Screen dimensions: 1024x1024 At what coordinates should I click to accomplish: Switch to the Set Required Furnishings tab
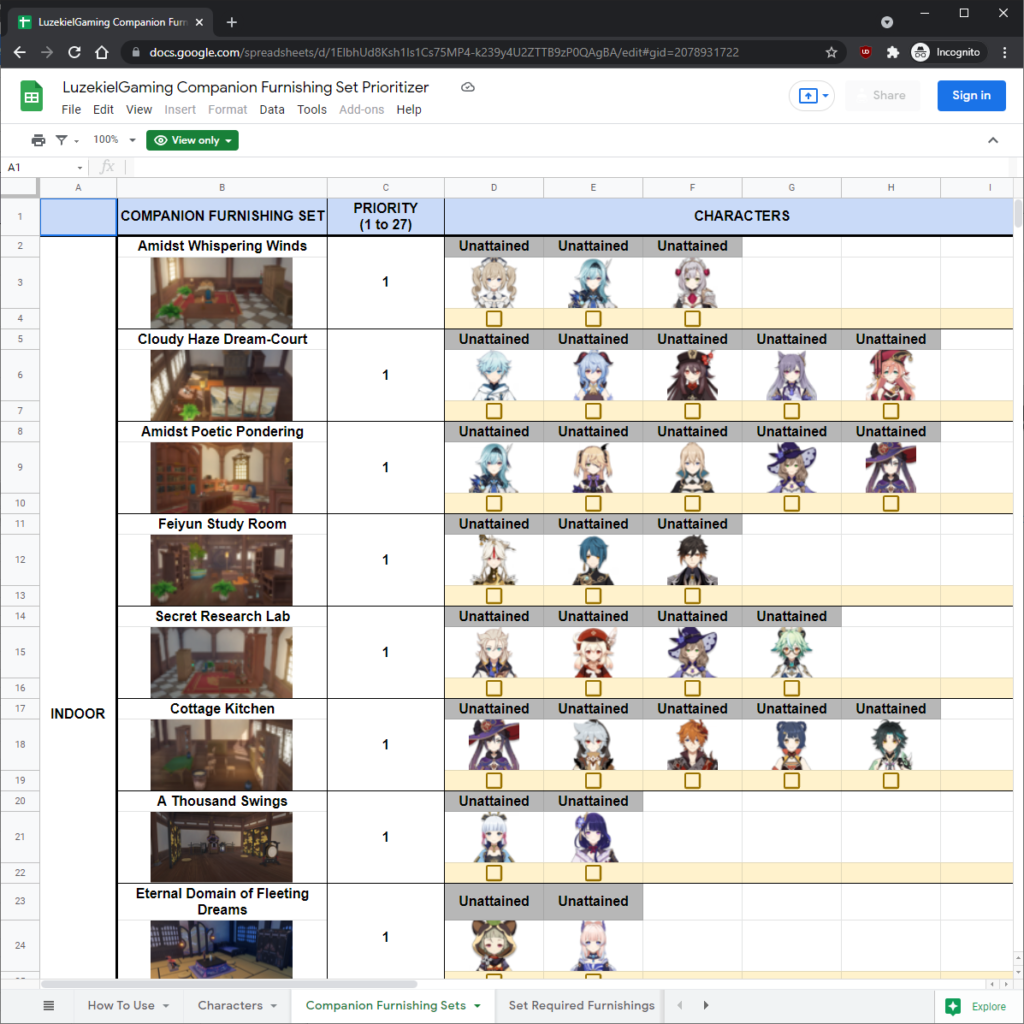point(581,1005)
